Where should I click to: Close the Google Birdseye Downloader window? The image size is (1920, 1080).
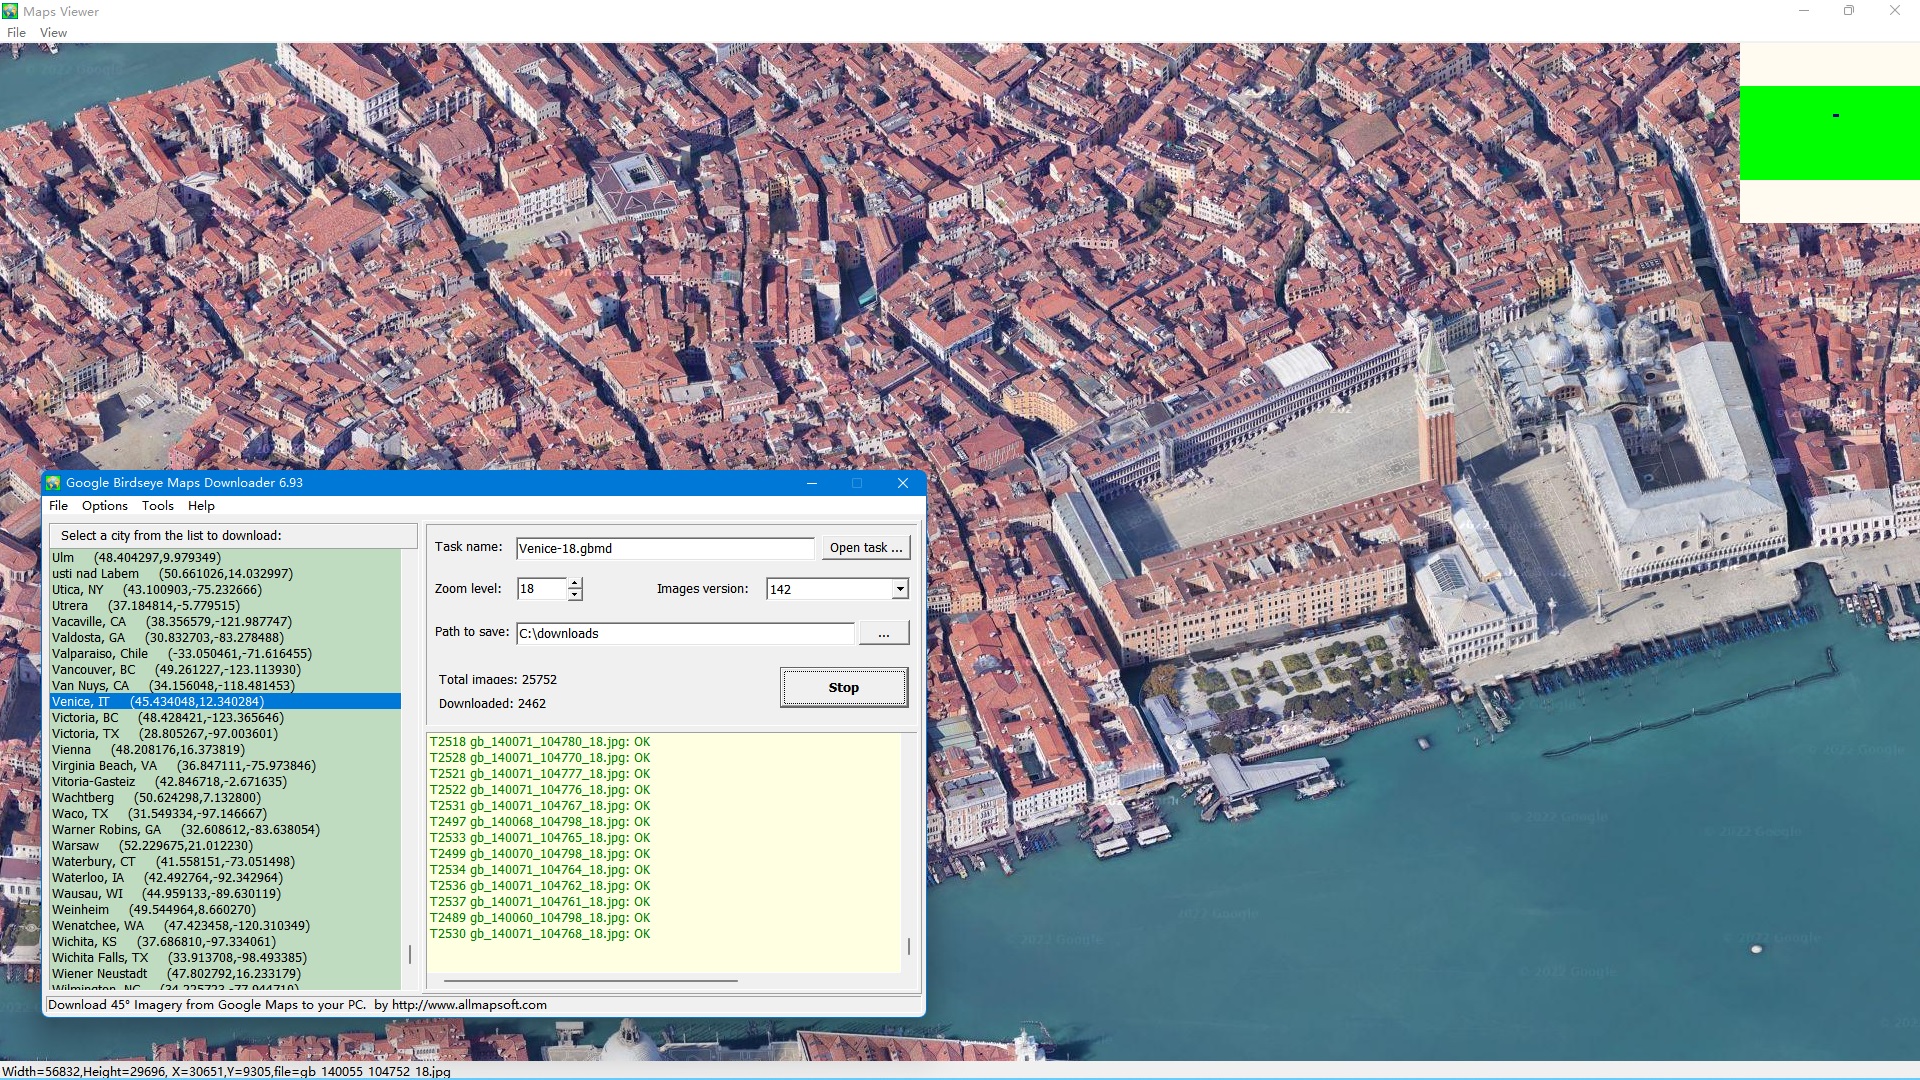pyautogui.click(x=903, y=483)
